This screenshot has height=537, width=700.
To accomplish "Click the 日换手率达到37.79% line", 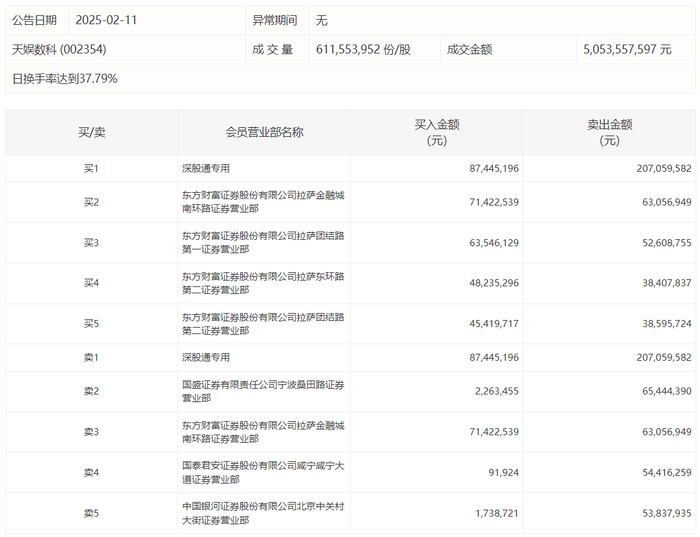I will (65, 79).
